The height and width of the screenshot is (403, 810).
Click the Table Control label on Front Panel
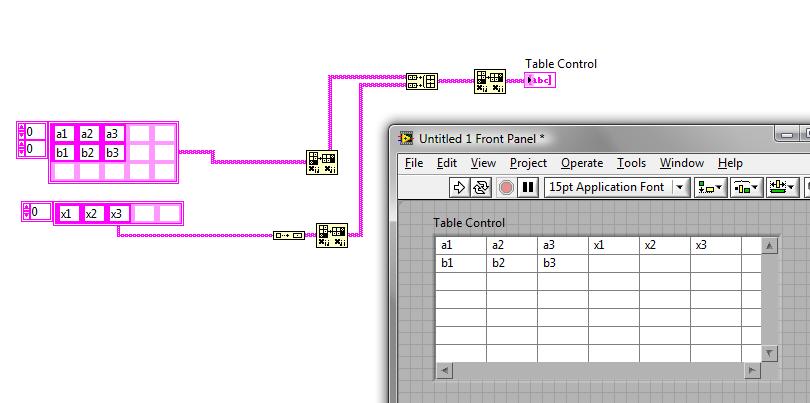469,223
